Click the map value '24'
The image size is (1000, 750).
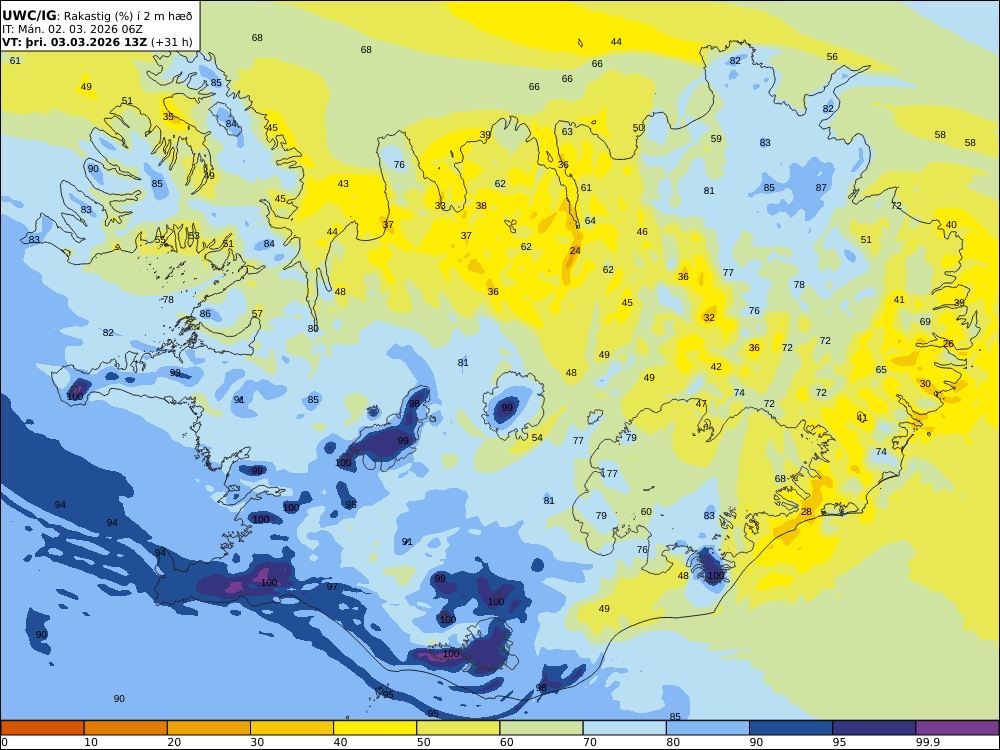575,251
